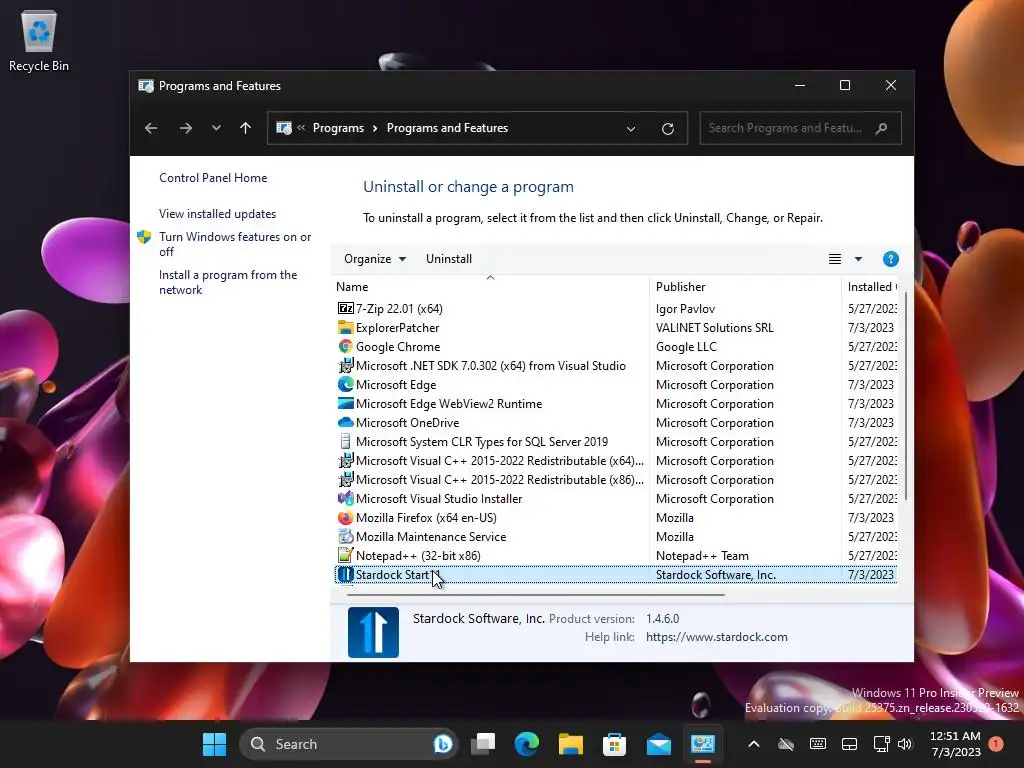Select the Stardock Start11 list icon
The width and height of the screenshot is (1024, 768).
coord(345,574)
